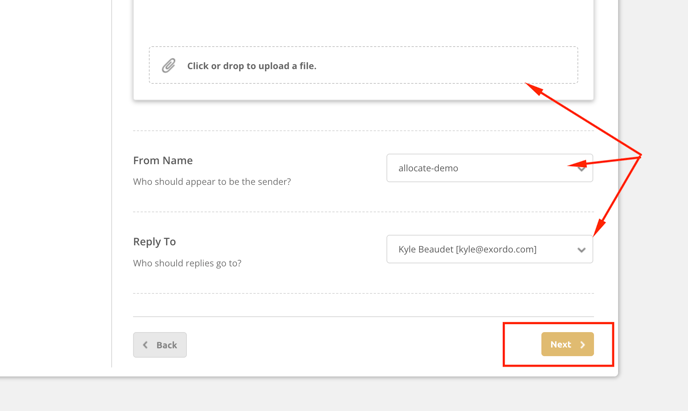Screen dimensions: 688x411
Task: Open the From Name dropdown
Action: click(x=489, y=168)
